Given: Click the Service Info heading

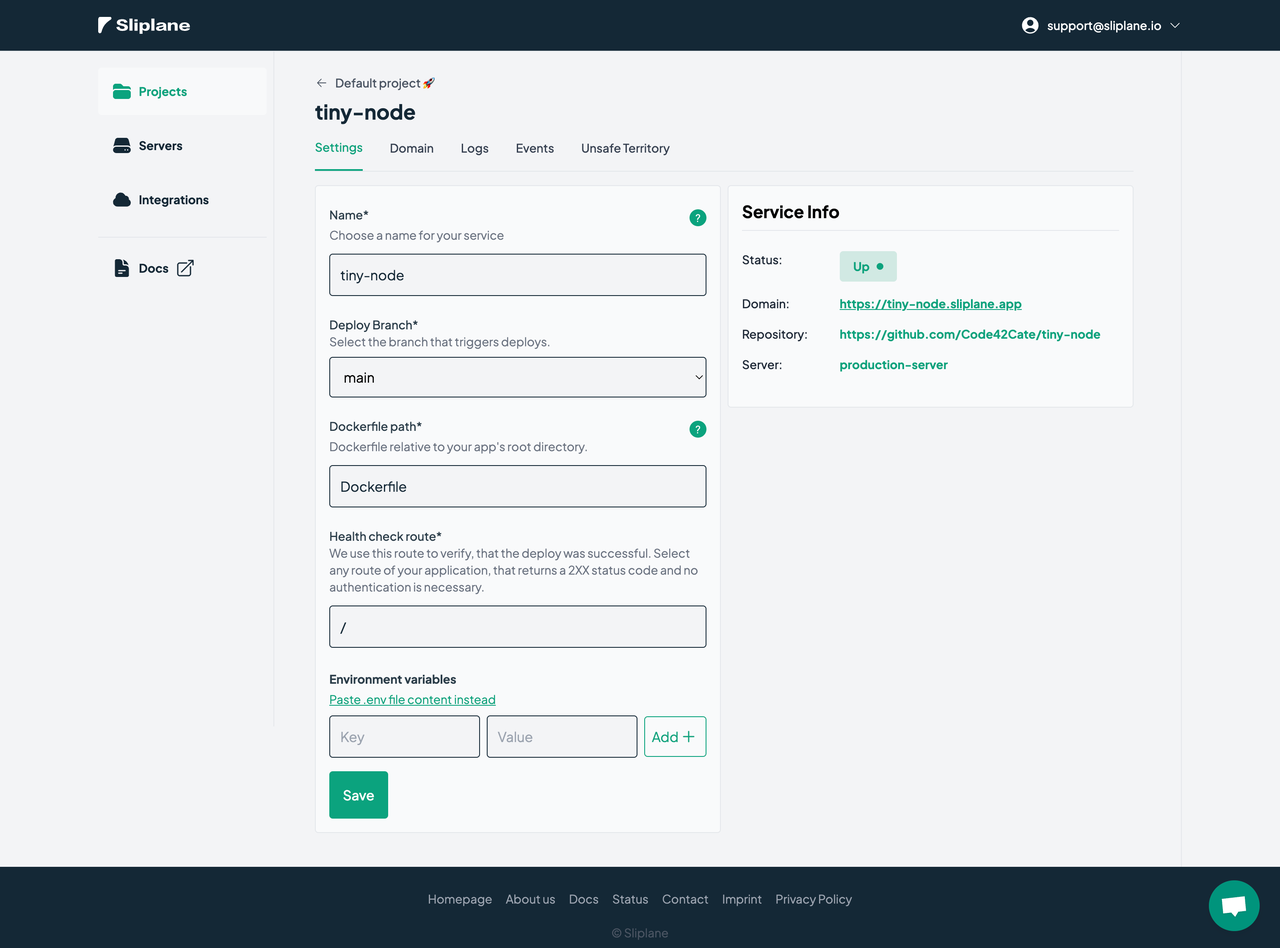Looking at the screenshot, I should (x=790, y=212).
